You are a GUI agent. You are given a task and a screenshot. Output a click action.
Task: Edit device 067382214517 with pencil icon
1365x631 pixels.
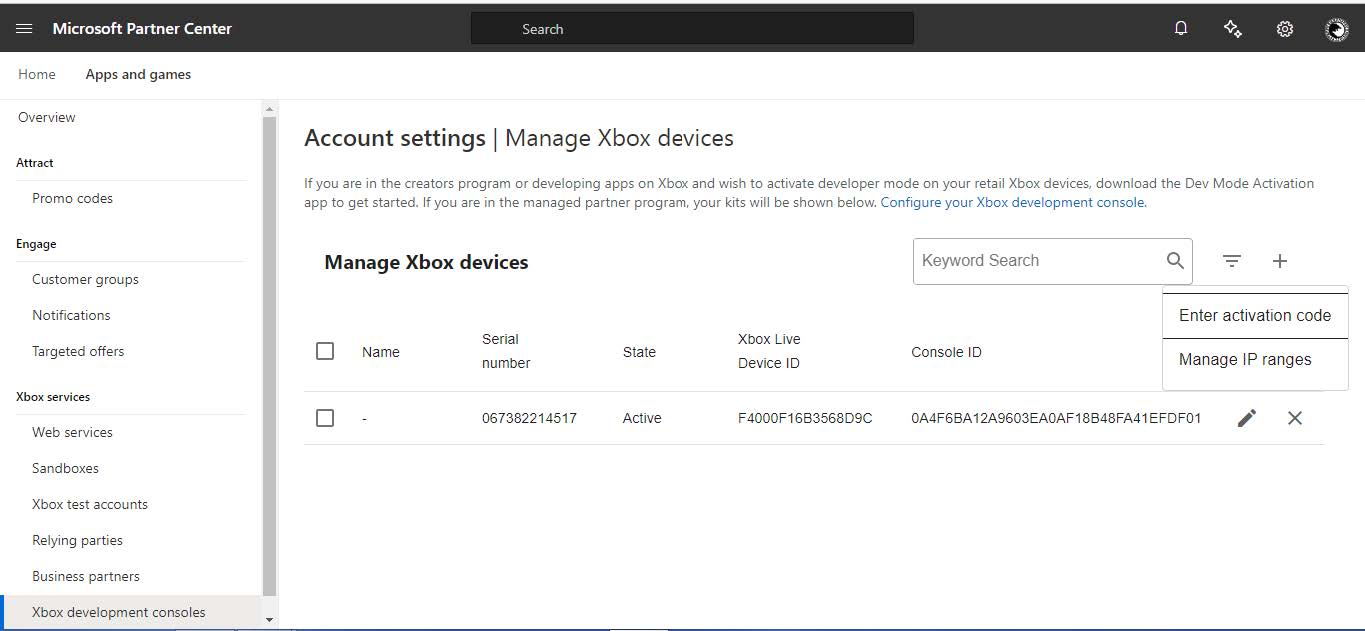(x=1247, y=418)
